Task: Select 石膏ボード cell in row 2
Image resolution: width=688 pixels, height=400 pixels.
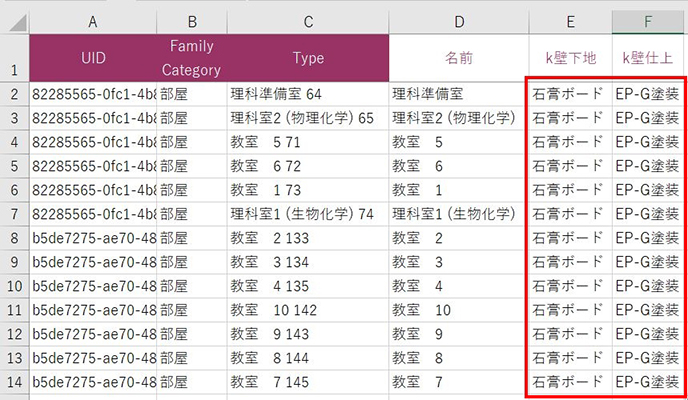Action: point(570,94)
